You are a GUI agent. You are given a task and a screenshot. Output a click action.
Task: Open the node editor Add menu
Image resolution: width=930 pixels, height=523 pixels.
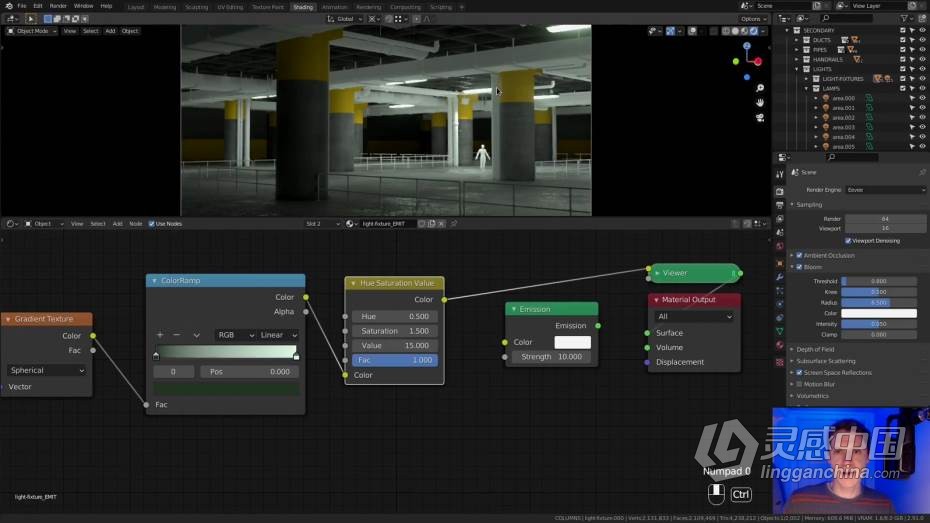point(117,224)
